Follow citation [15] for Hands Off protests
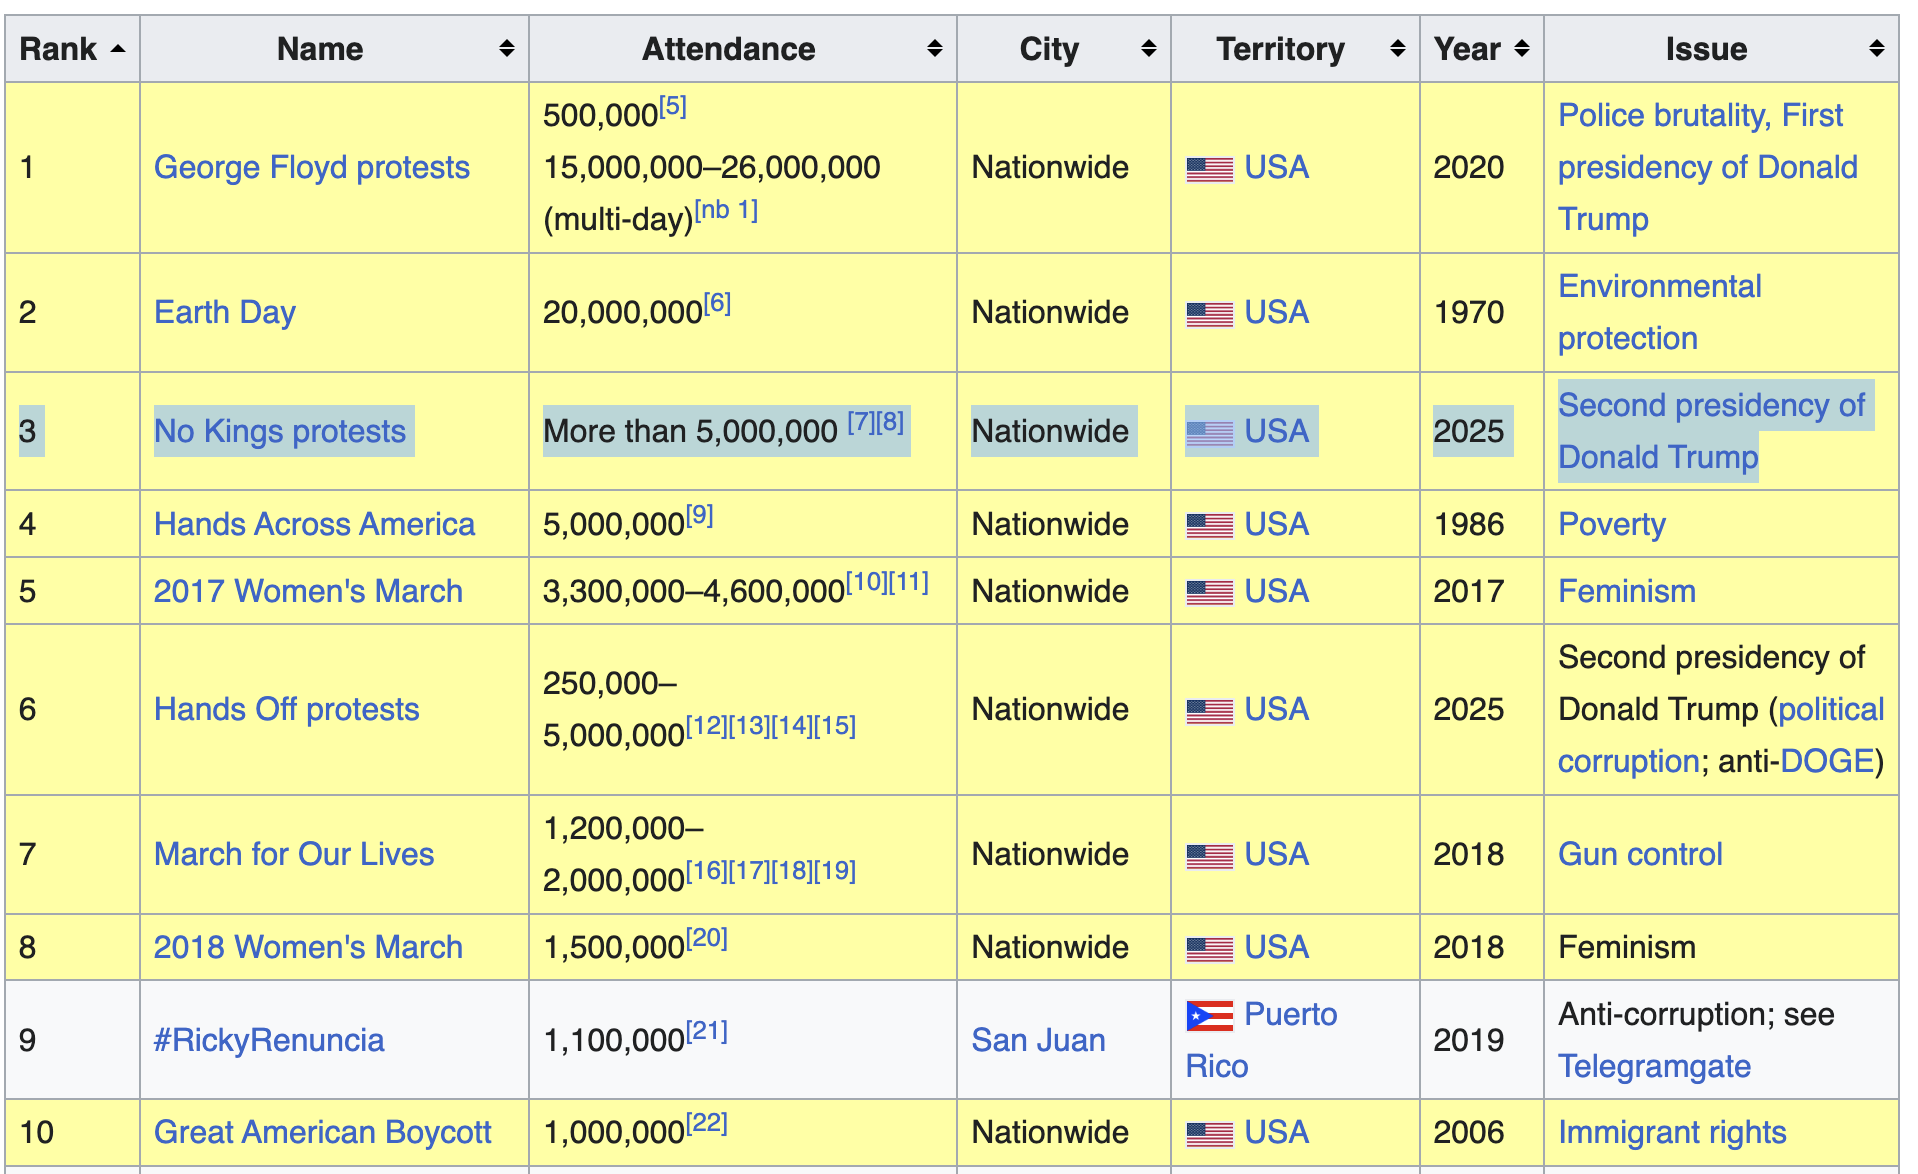1918x1174 pixels. tap(835, 726)
